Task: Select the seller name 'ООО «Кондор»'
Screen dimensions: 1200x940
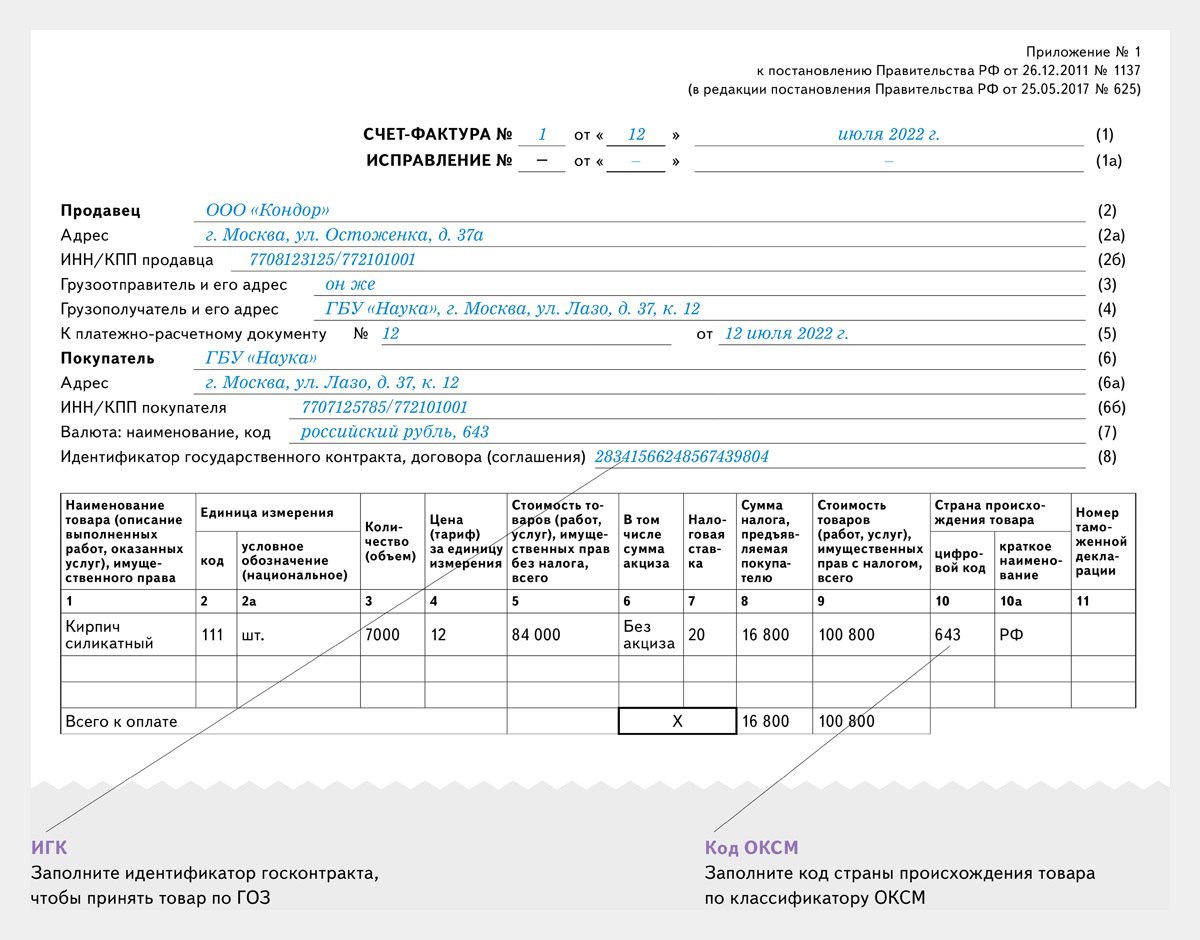Action: pos(267,211)
